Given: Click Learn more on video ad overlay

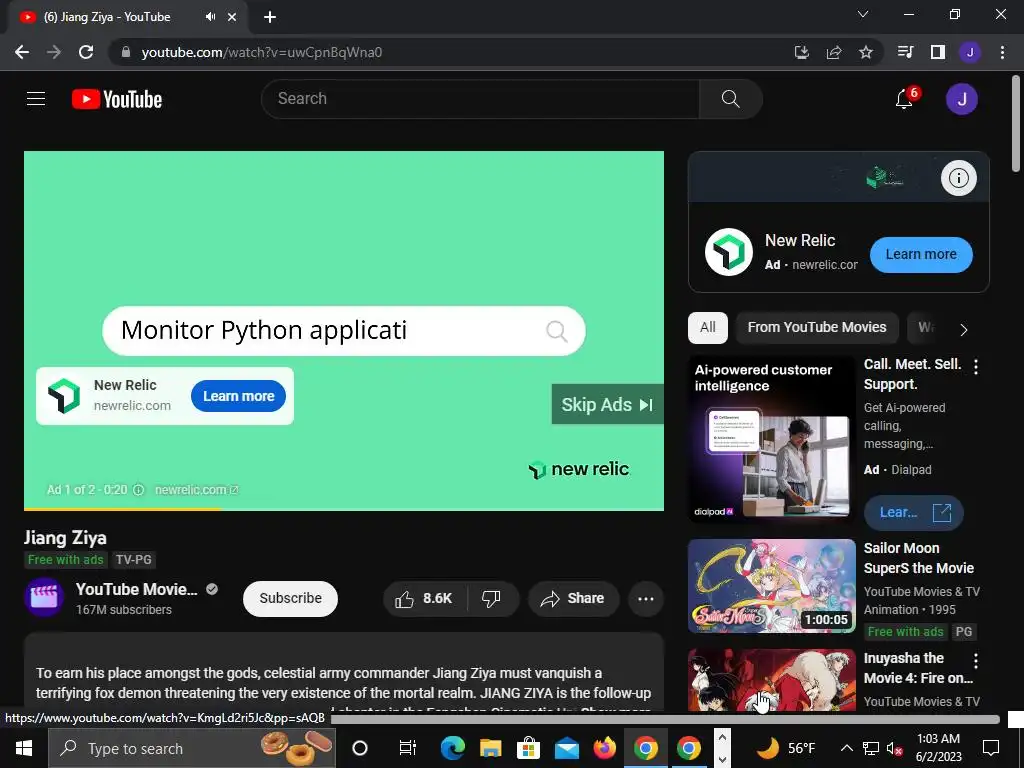Looking at the screenshot, I should click(x=238, y=396).
